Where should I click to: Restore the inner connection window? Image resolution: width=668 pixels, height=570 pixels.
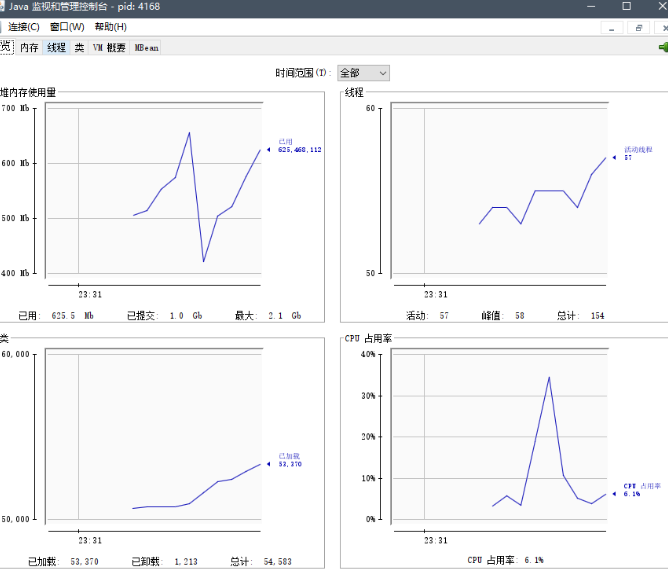[x=638, y=28]
